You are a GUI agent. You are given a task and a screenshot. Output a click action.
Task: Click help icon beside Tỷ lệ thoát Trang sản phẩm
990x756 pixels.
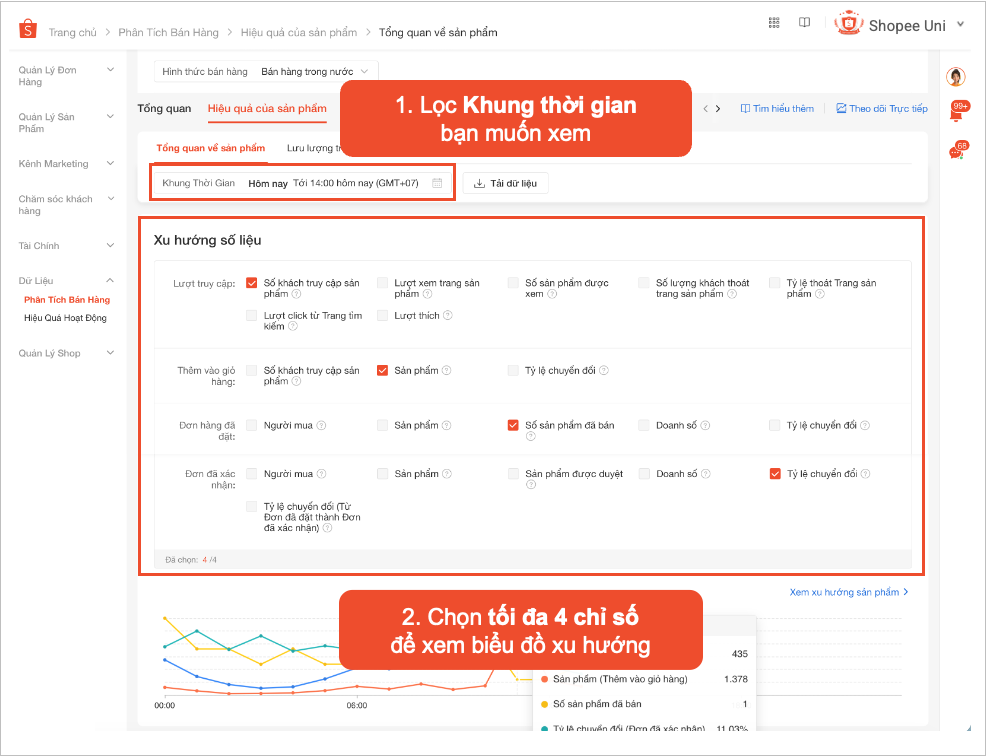click(x=820, y=294)
